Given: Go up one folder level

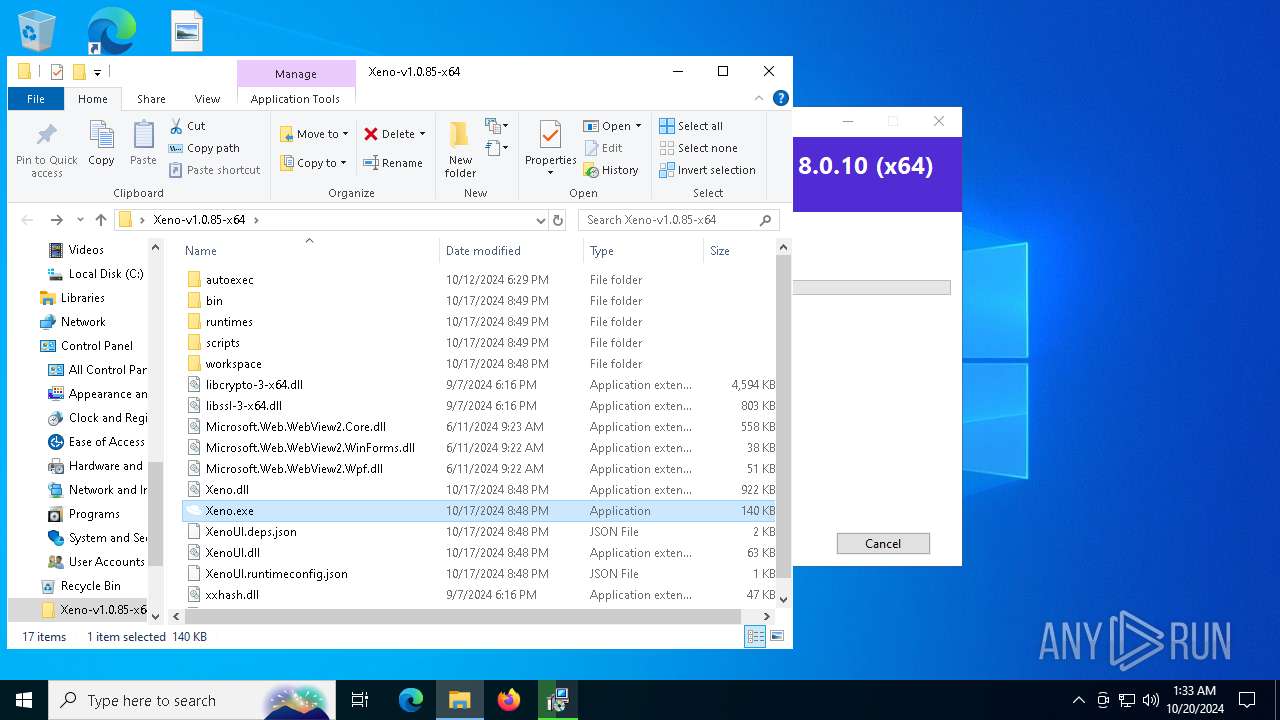Looking at the screenshot, I should point(101,220).
